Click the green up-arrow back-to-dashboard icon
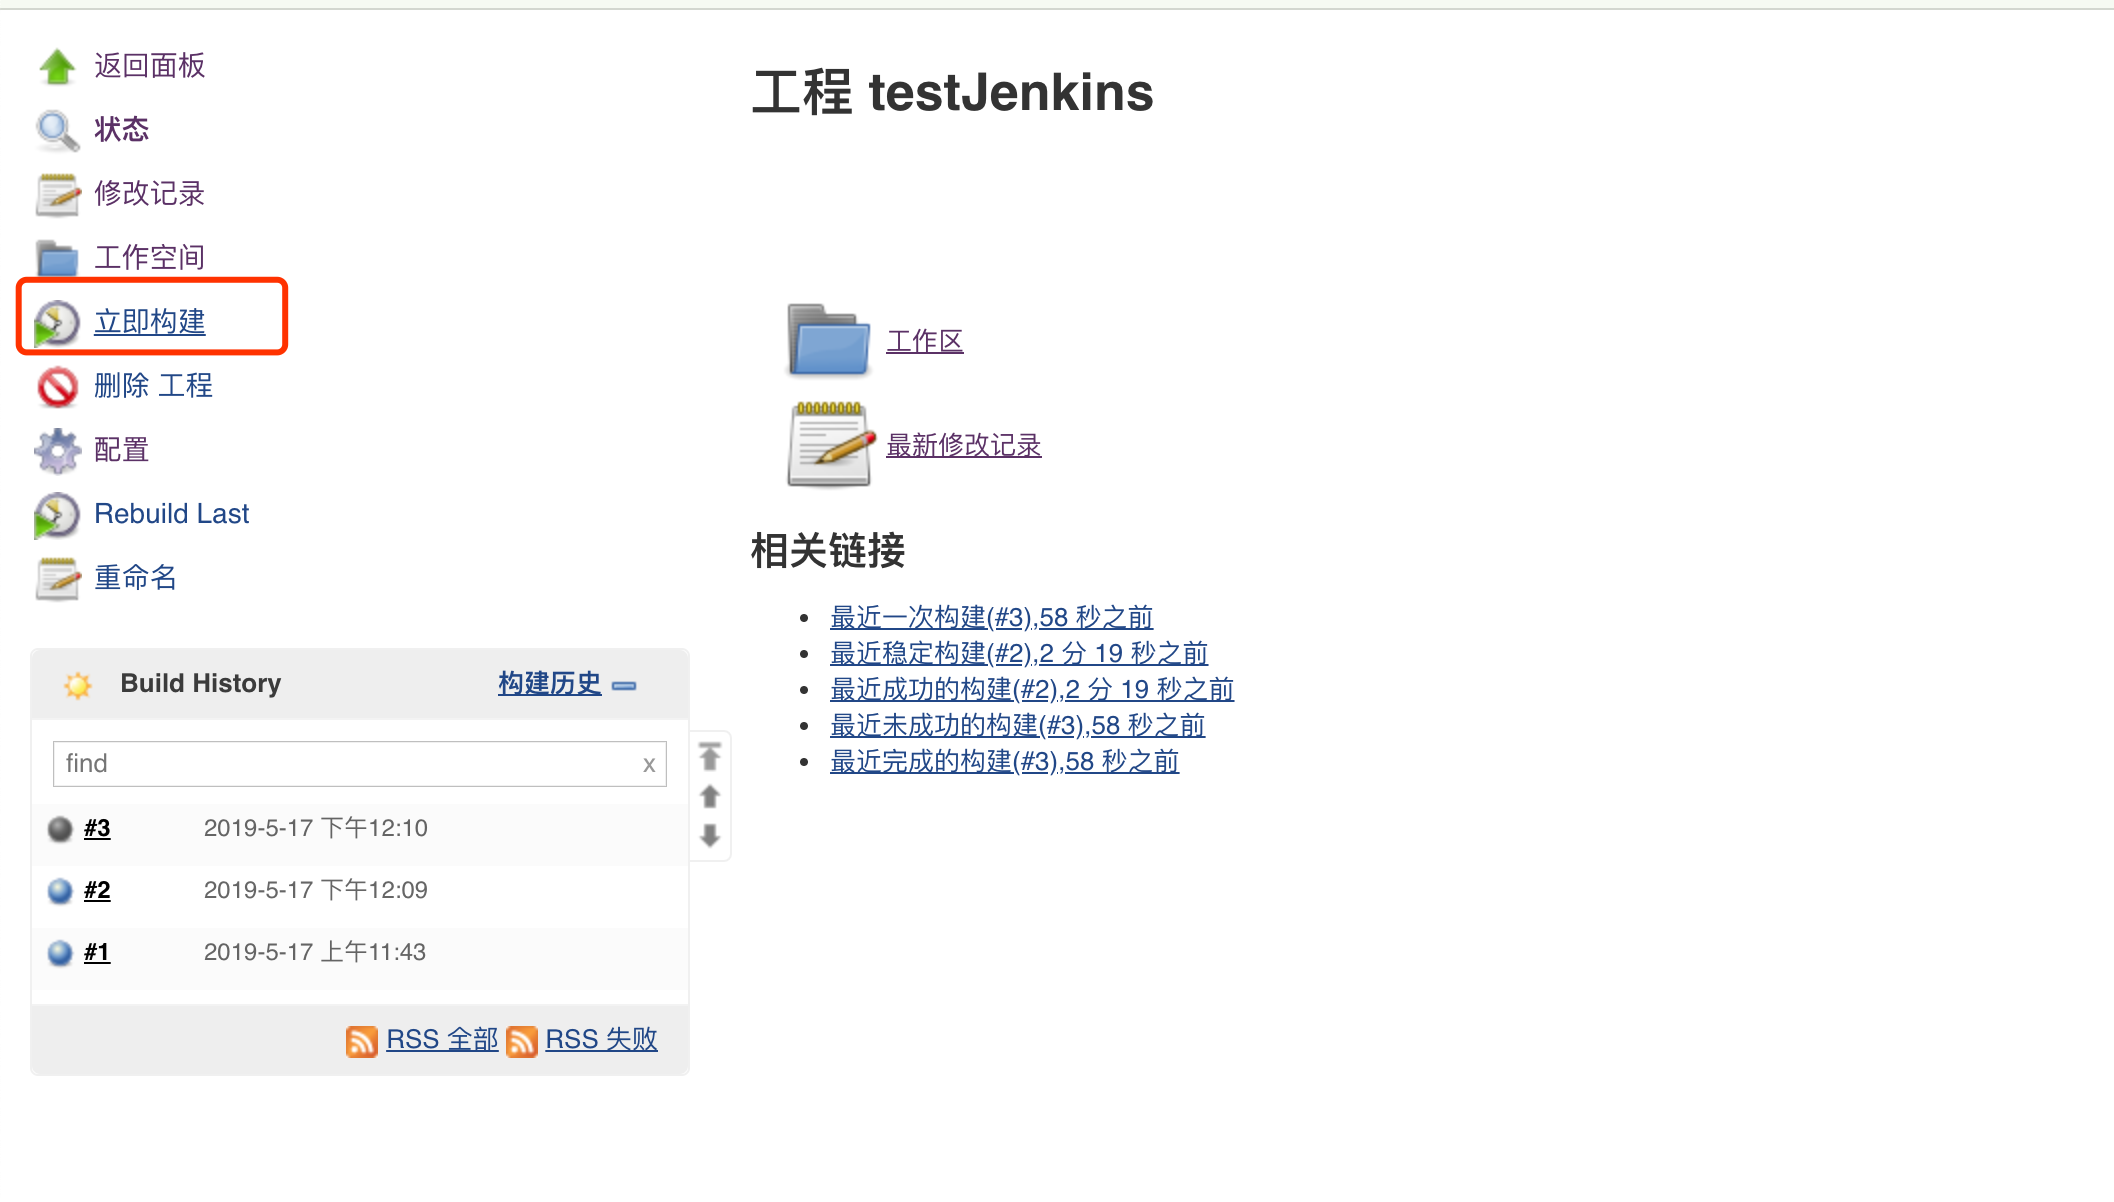Screen dimensions: 2114x1202 (57, 67)
